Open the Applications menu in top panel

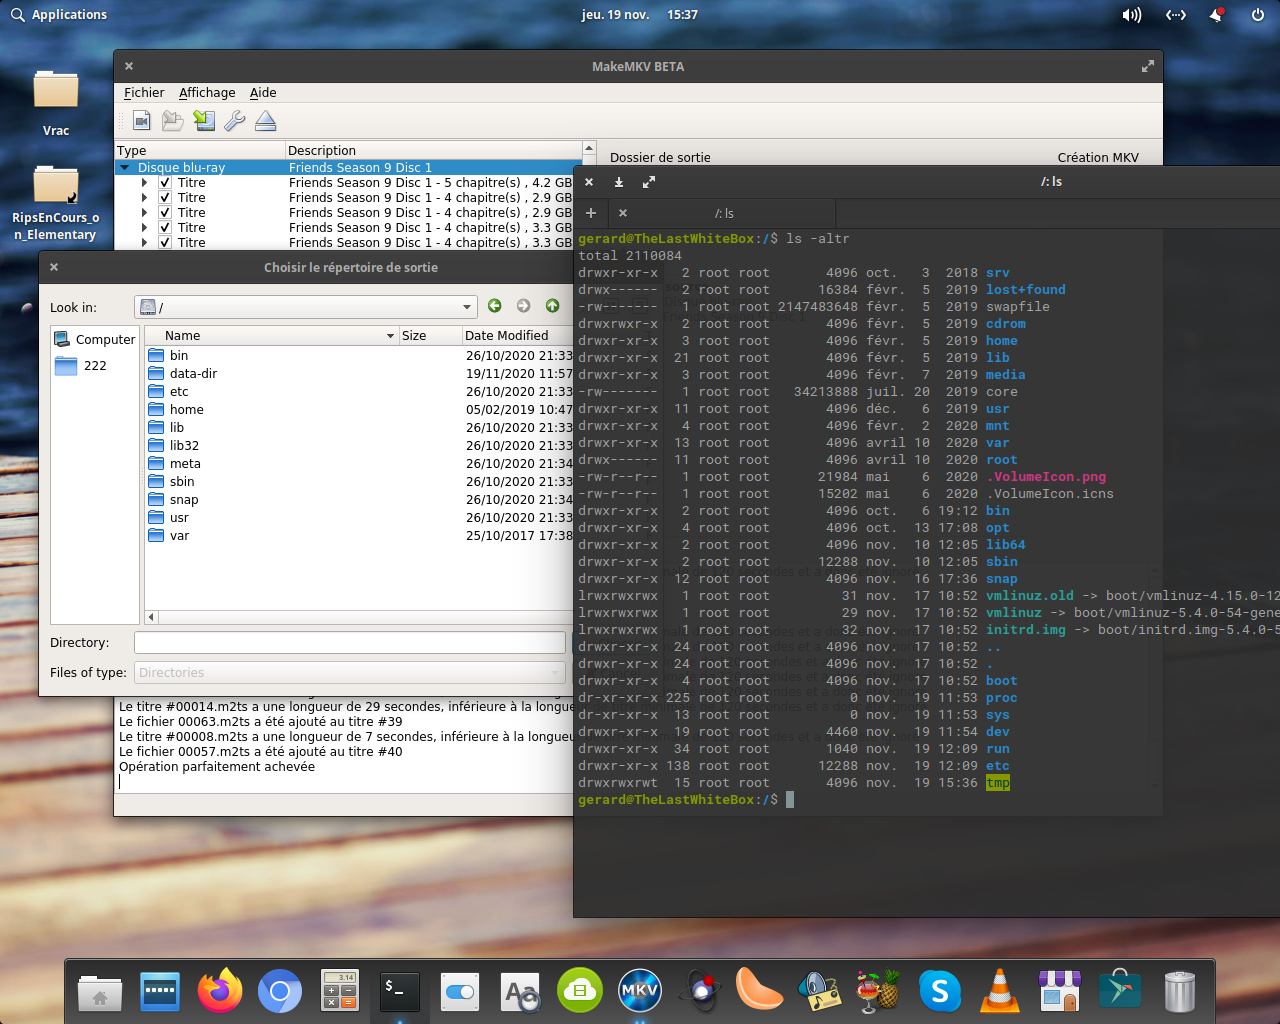tap(59, 15)
